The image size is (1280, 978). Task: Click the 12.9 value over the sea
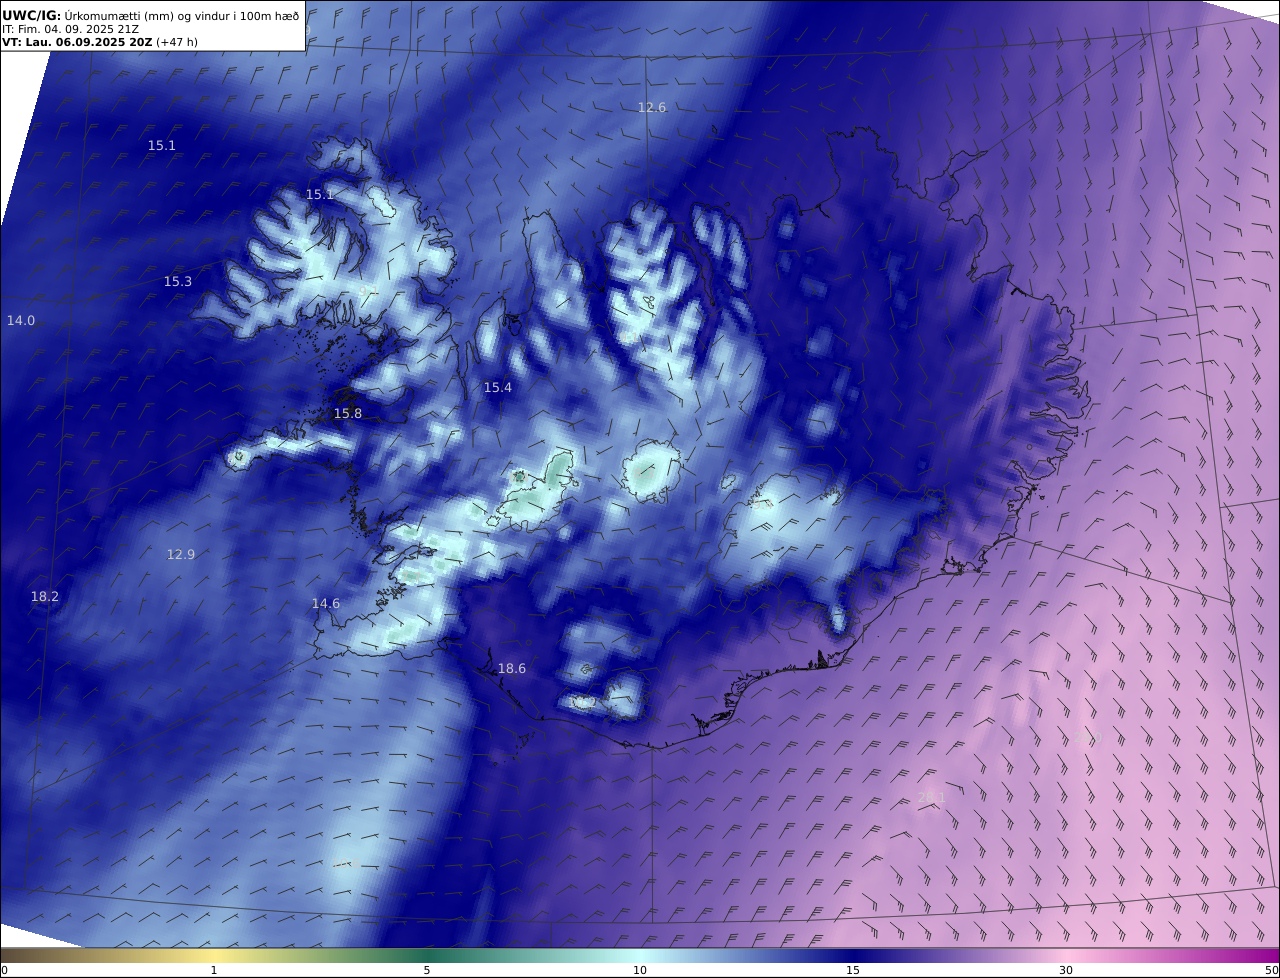point(181,554)
